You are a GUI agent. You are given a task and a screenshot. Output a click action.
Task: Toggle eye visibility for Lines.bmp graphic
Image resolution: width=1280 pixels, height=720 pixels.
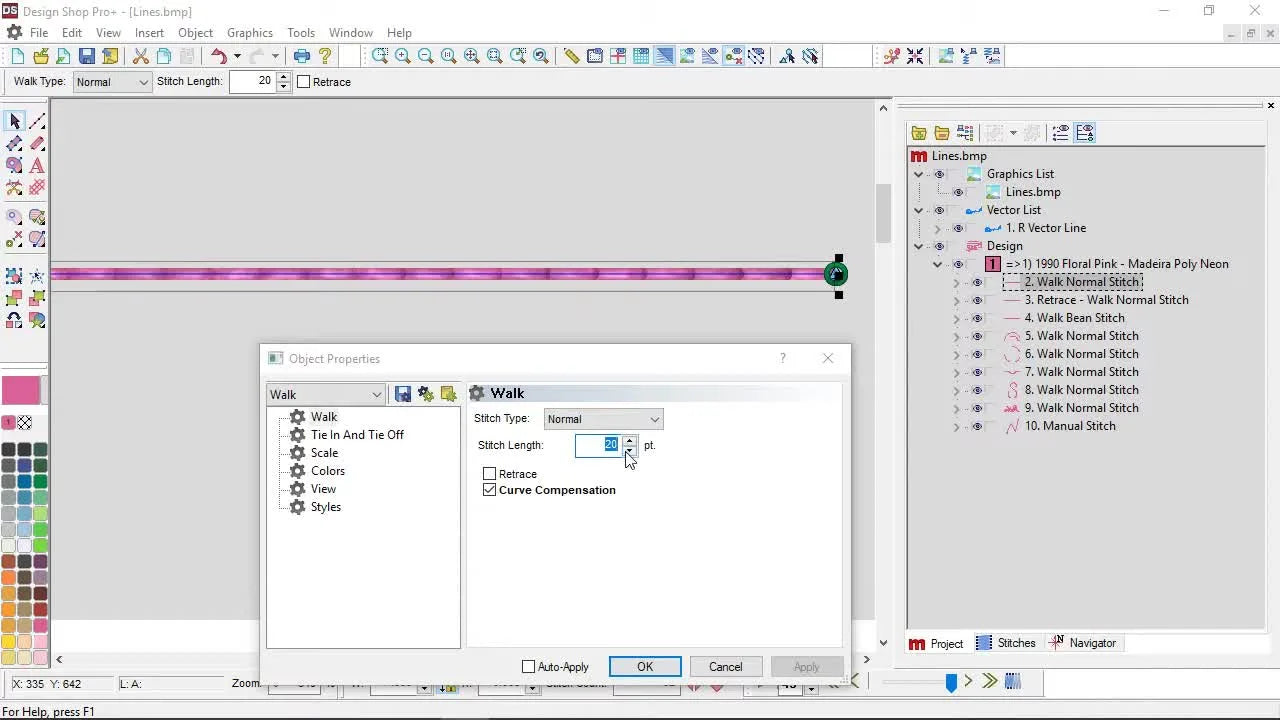click(958, 192)
